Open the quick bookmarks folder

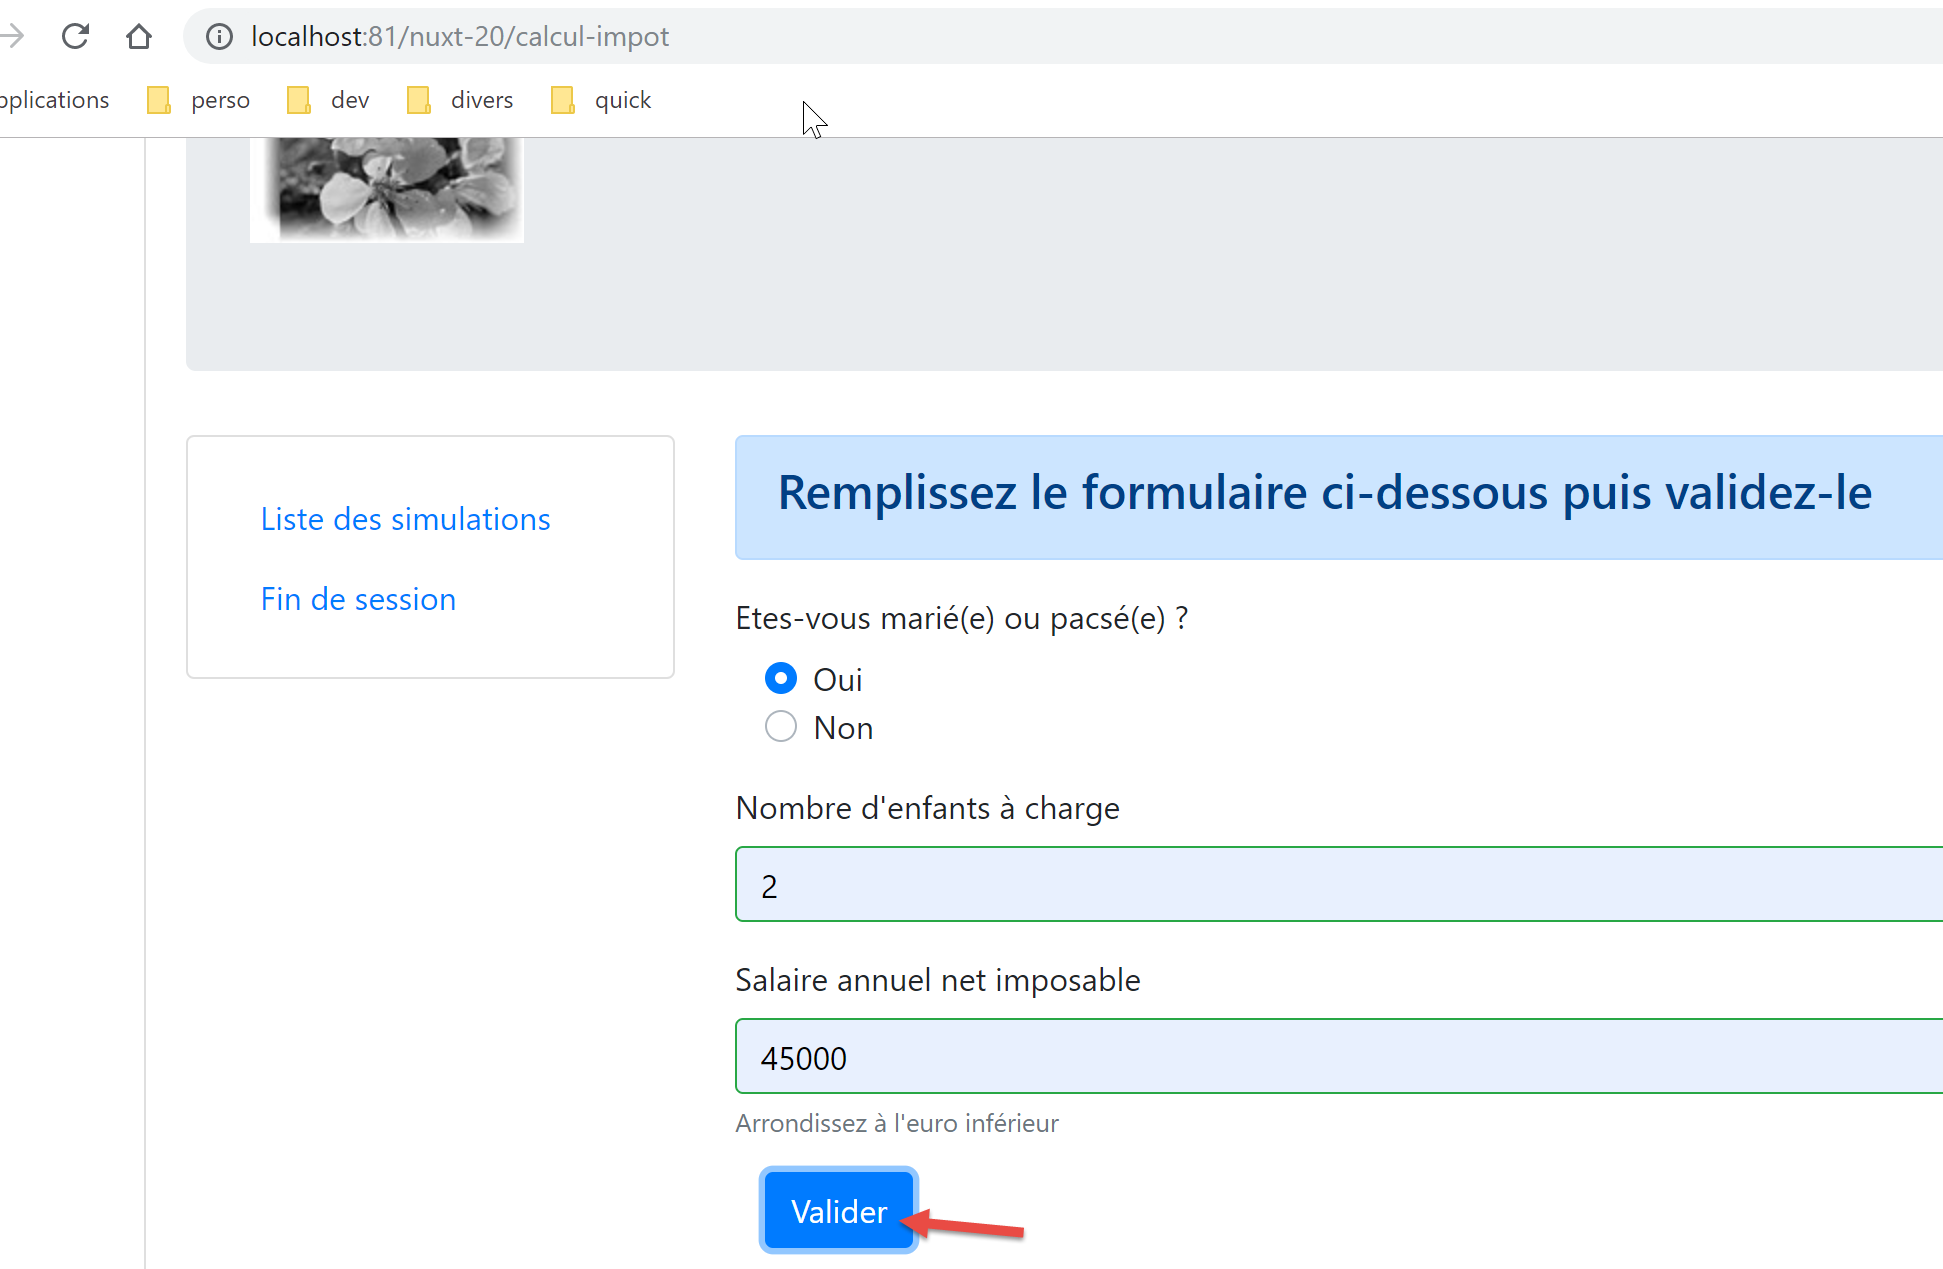pos(602,100)
